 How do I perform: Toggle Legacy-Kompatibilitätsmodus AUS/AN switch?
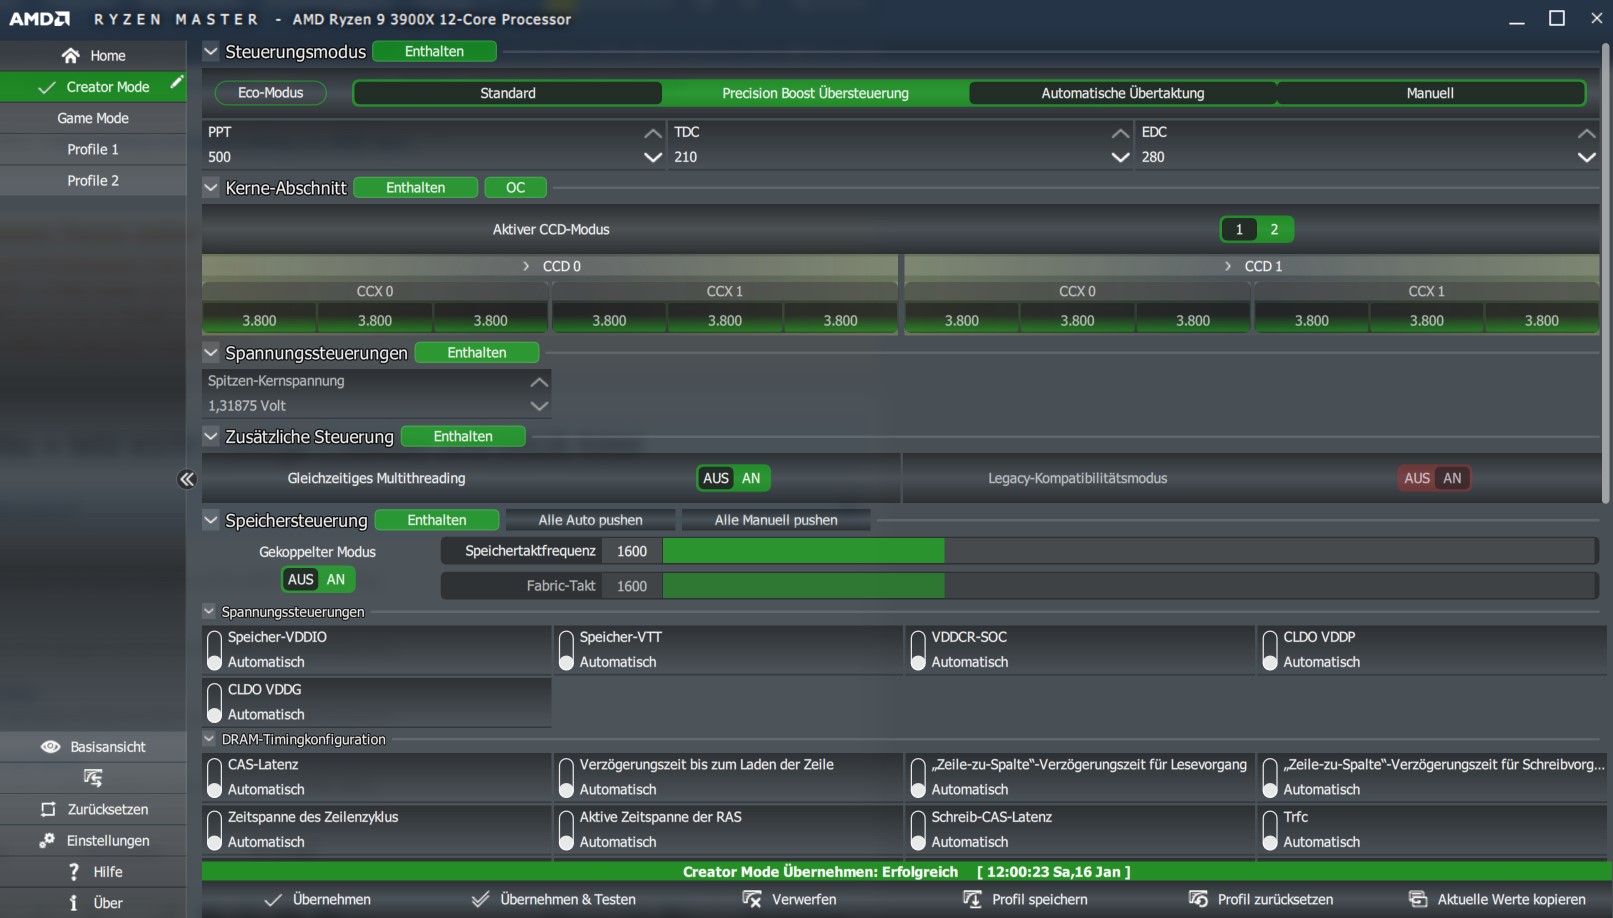[1435, 478]
